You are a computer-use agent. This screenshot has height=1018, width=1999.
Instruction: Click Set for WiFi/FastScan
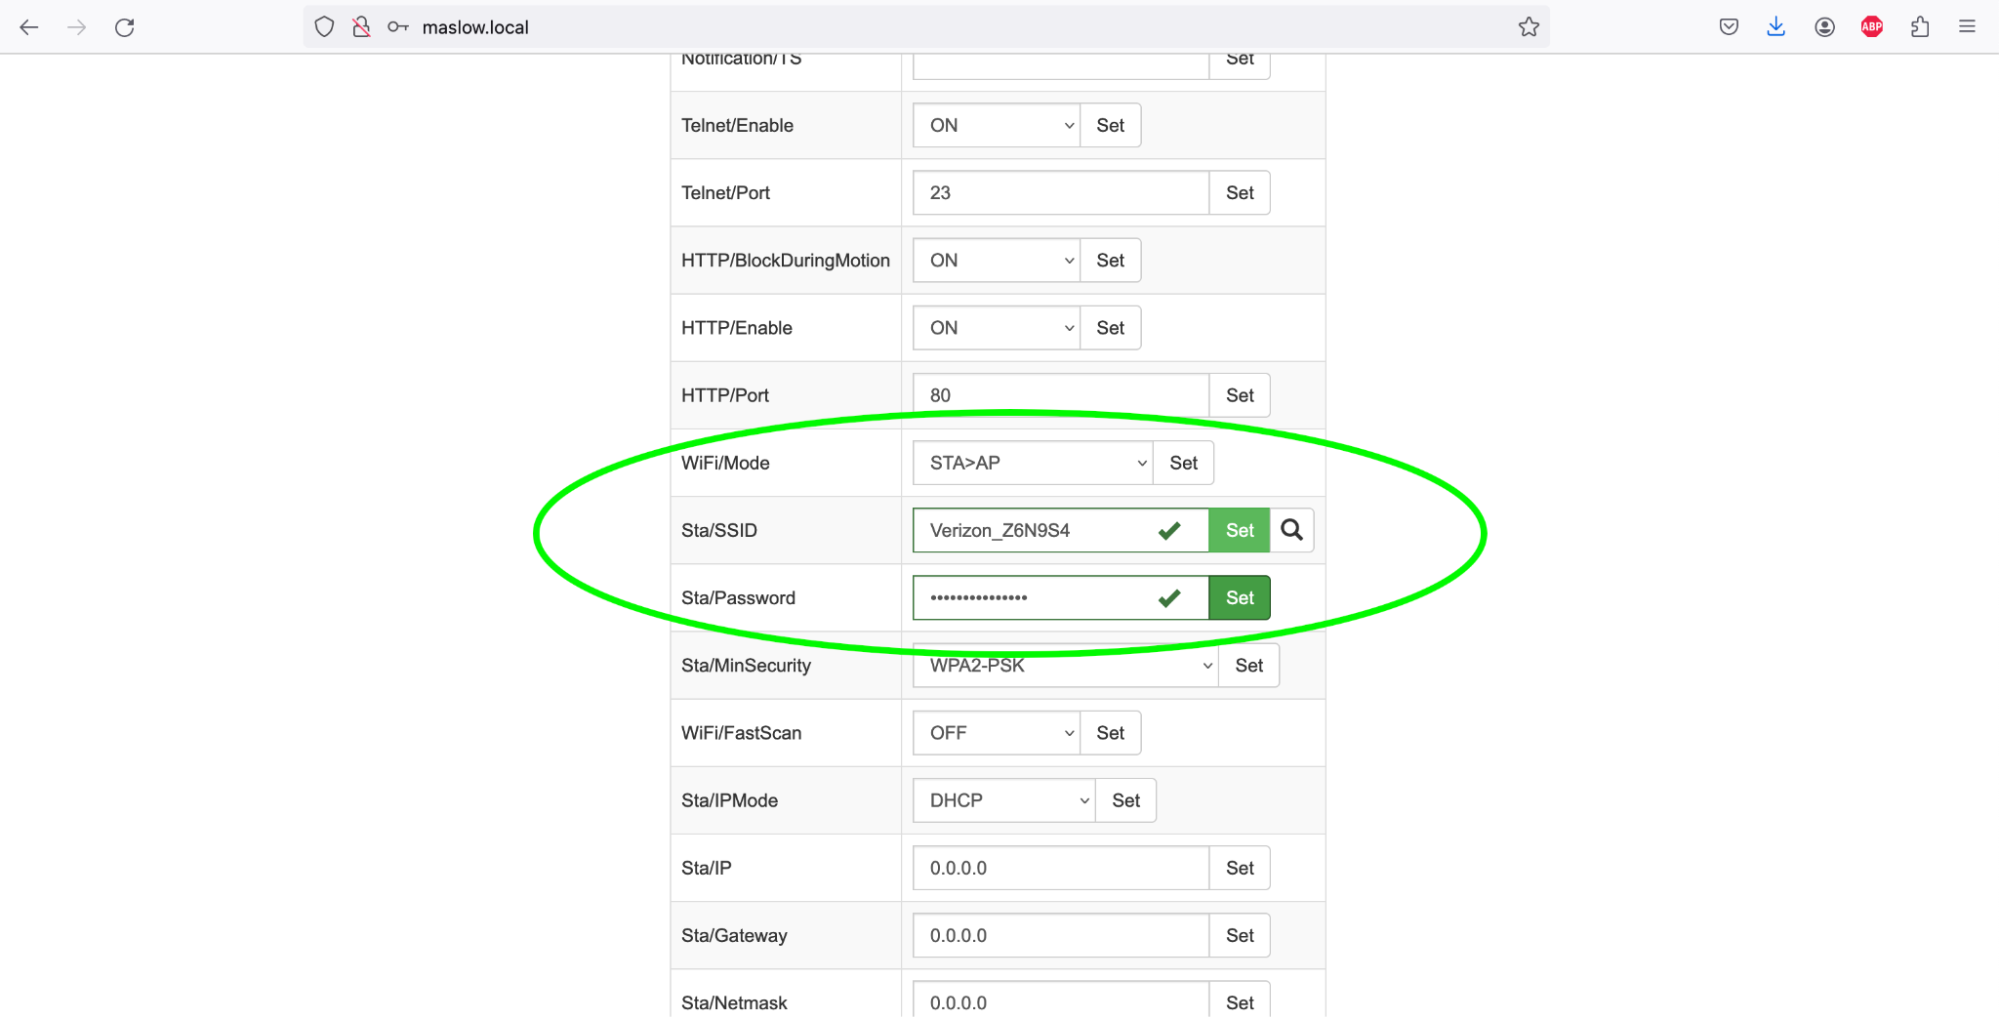pyautogui.click(x=1110, y=733)
